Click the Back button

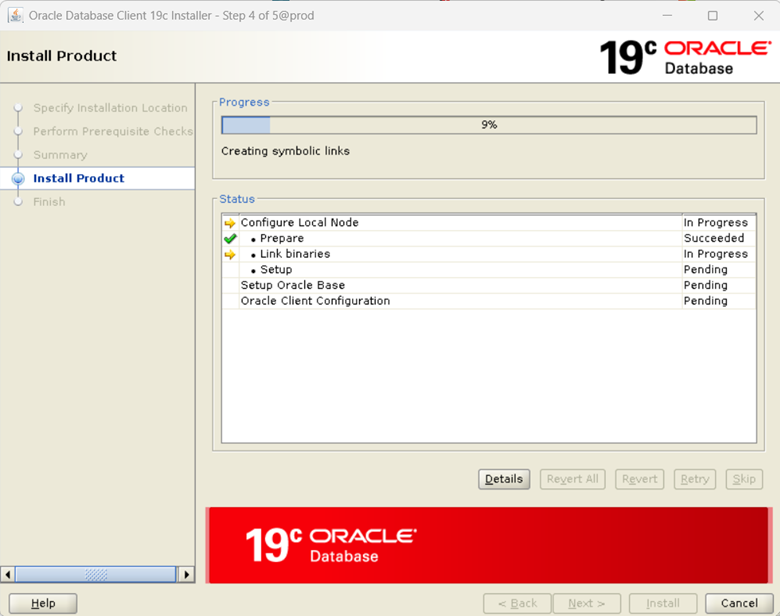[x=517, y=604]
